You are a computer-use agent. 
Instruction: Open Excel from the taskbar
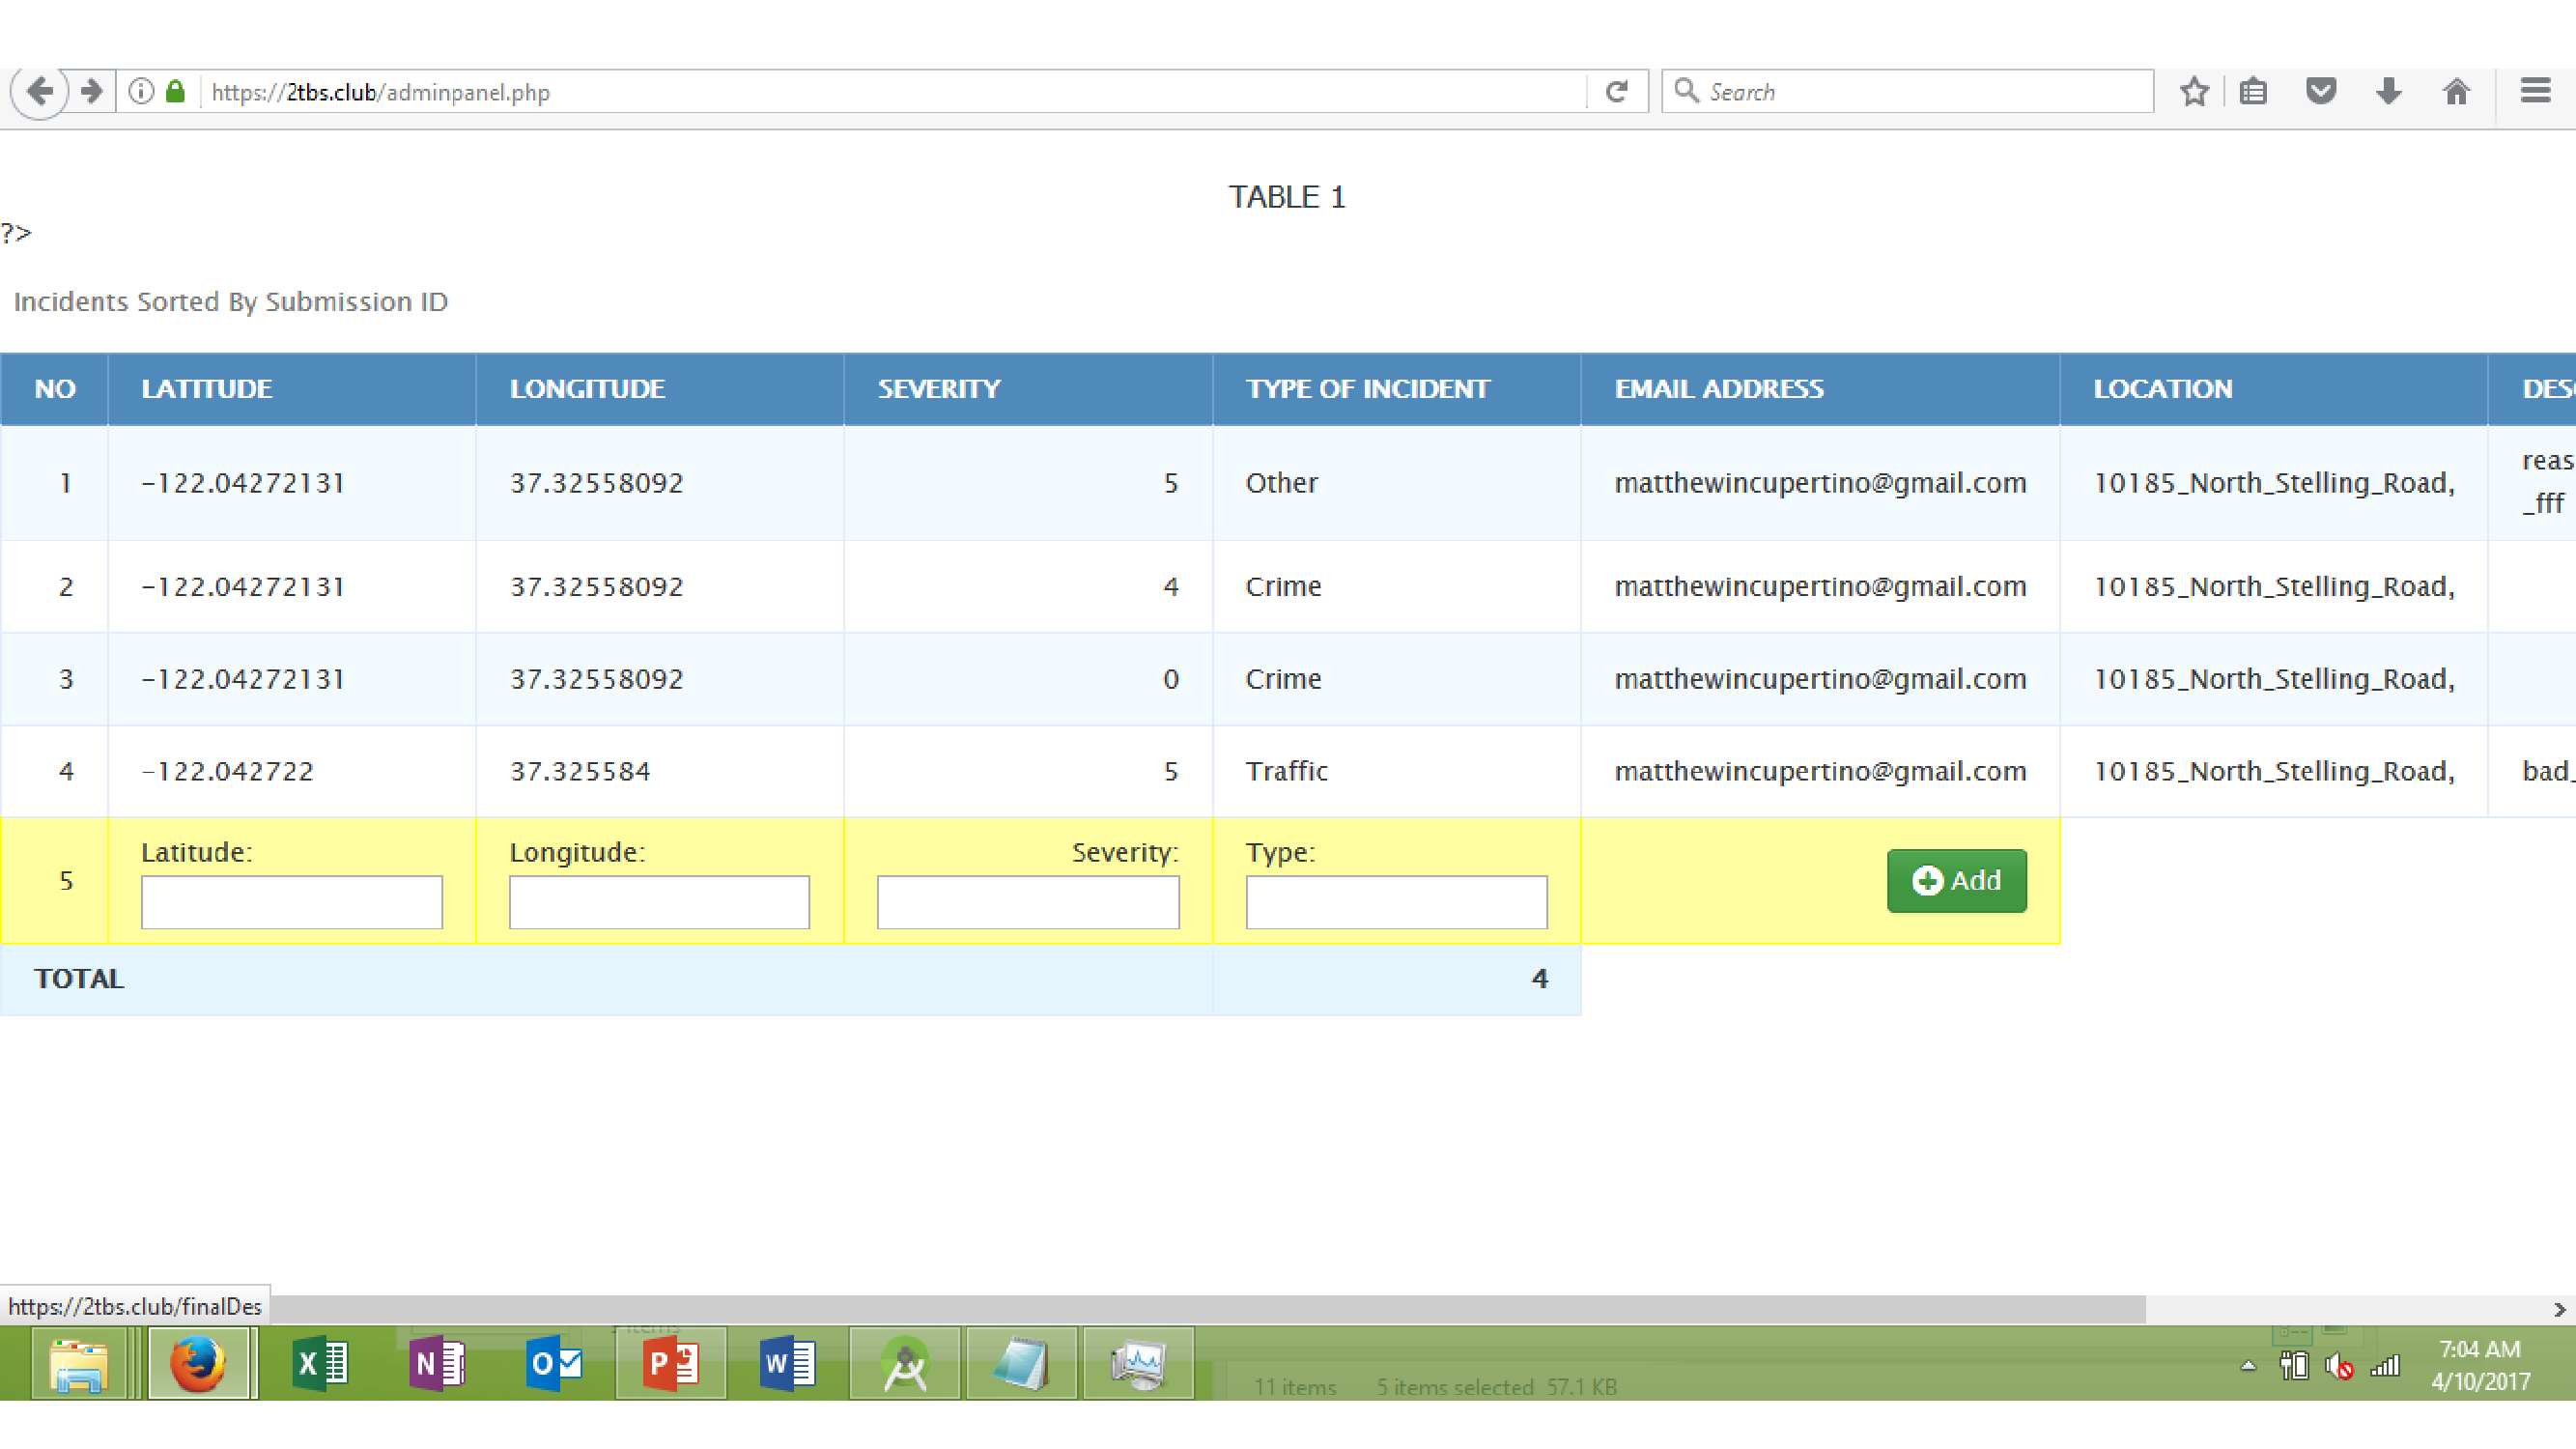(x=320, y=1363)
